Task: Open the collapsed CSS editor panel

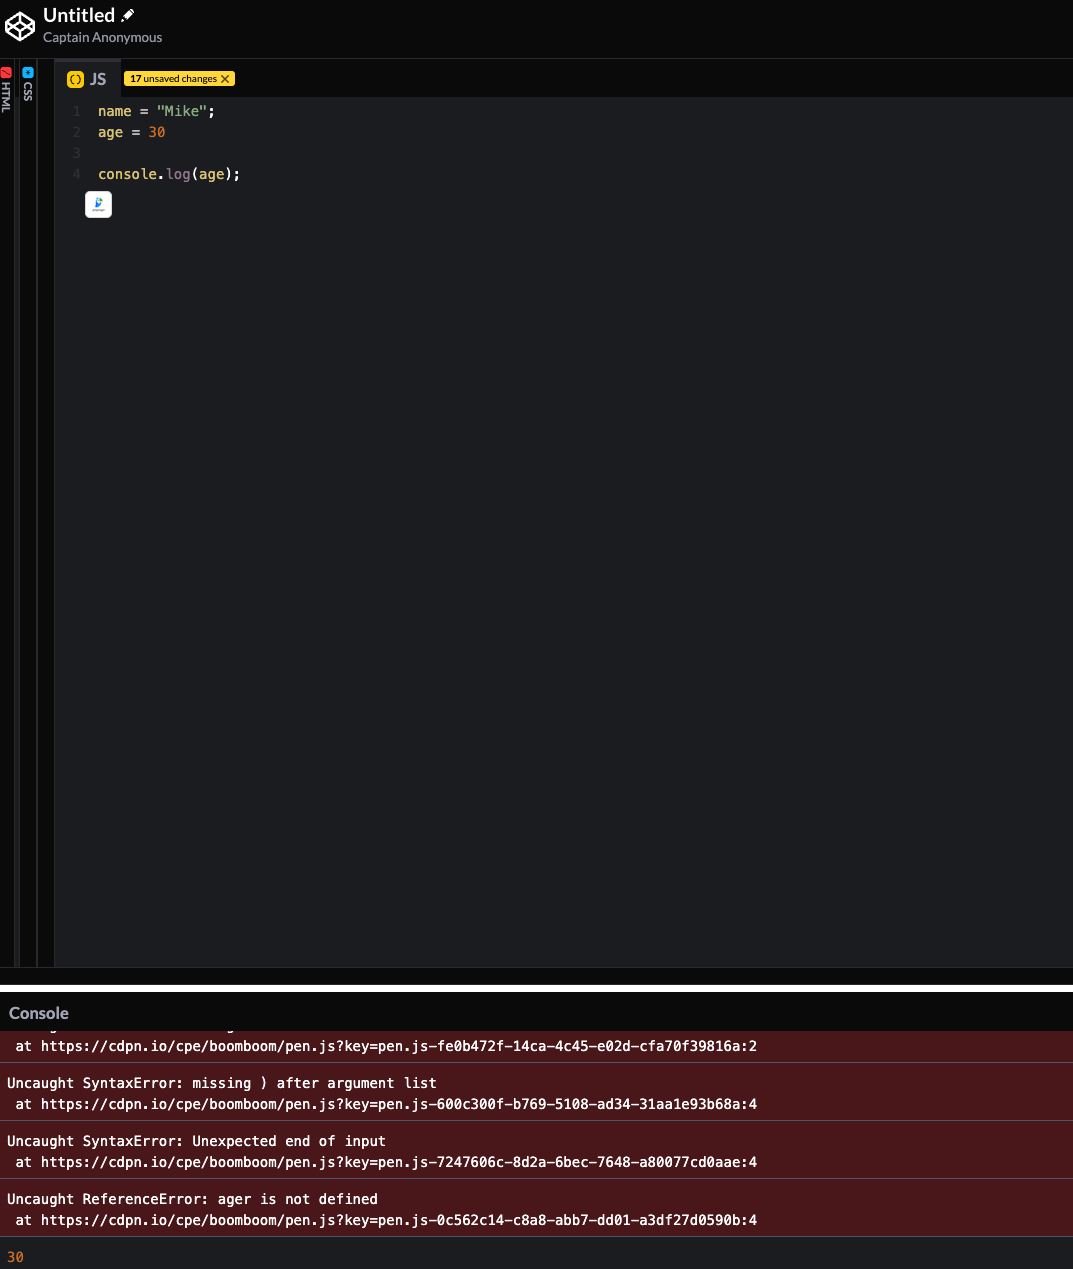Action: [28, 85]
